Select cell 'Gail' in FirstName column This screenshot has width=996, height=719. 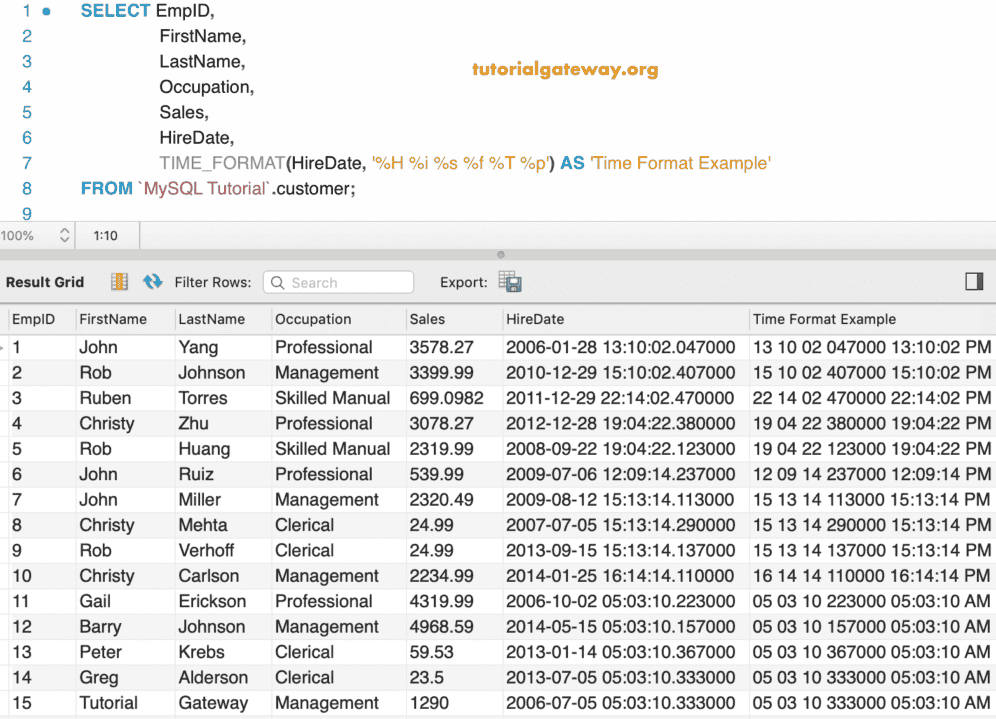[x=95, y=601]
